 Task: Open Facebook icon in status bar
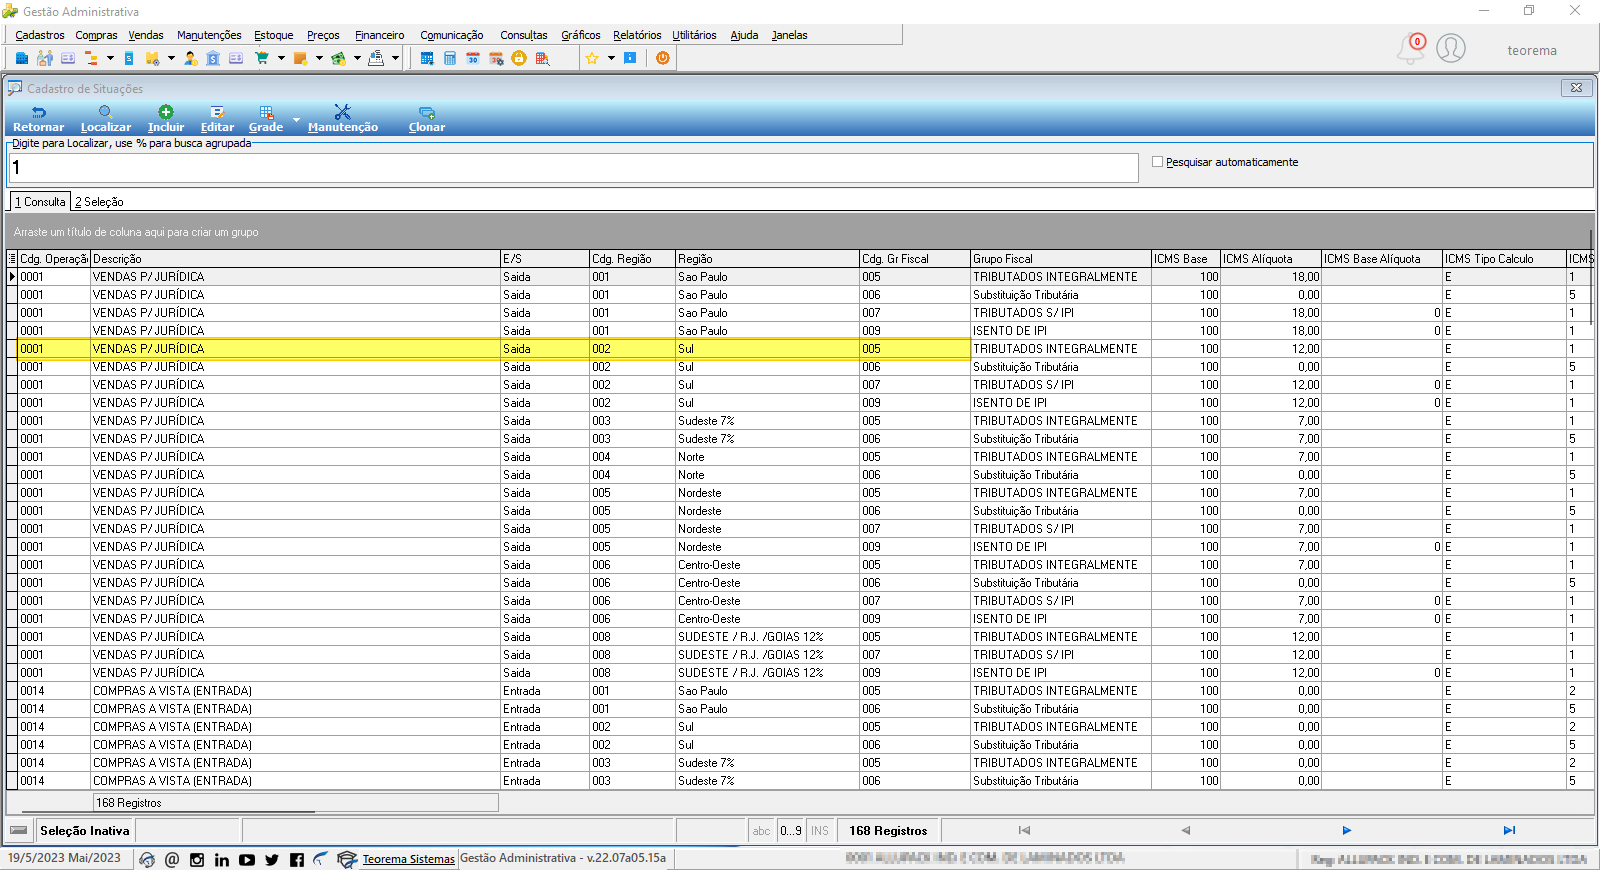pos(297,860)
